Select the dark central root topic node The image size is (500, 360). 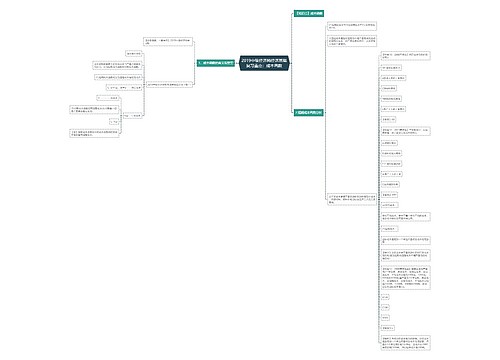[264, 63]
